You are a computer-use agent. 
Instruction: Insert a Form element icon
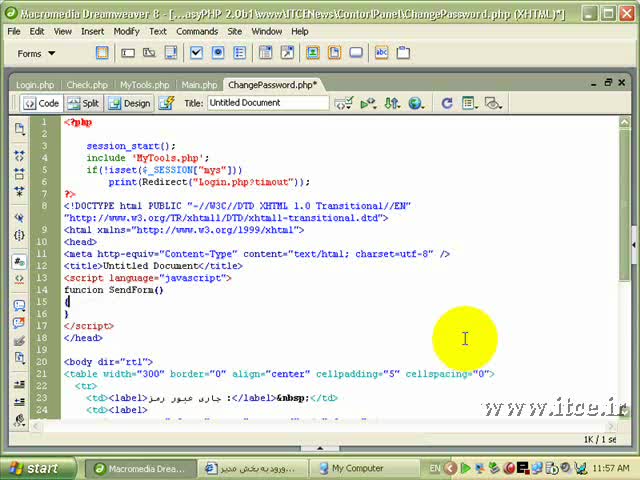(102, 53)
